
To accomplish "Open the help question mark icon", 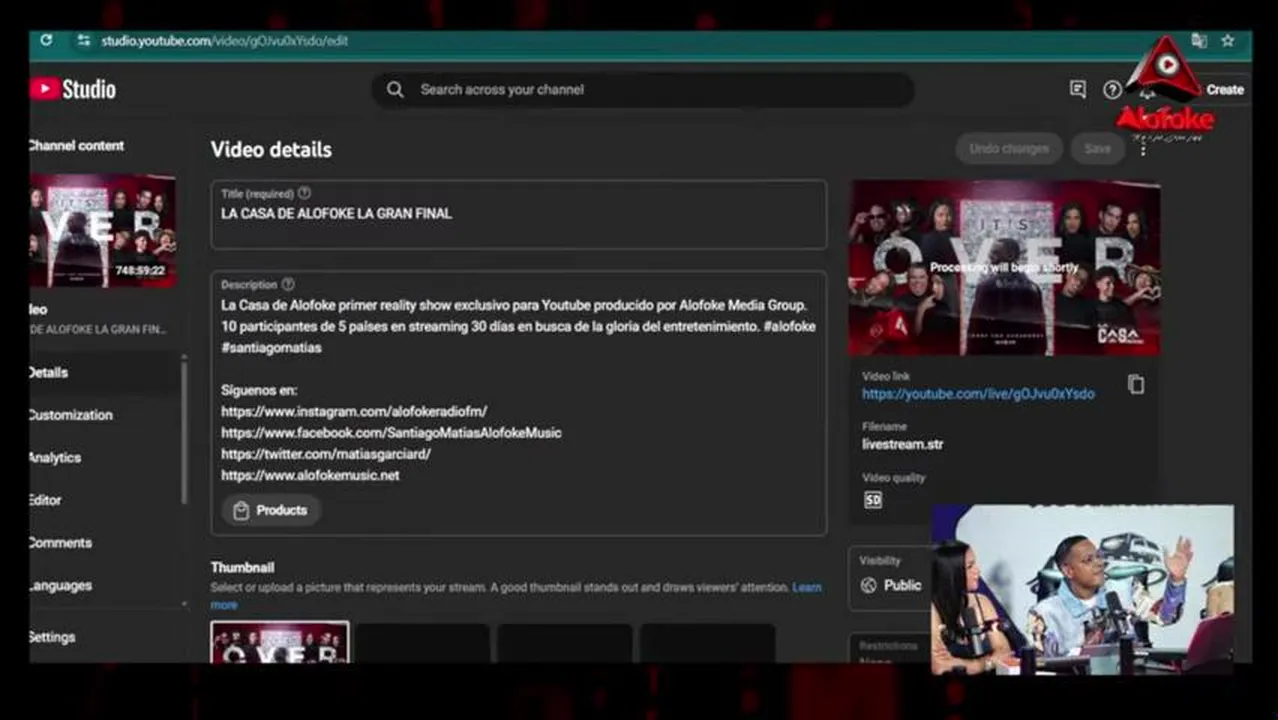I will tap(1112, 90).
